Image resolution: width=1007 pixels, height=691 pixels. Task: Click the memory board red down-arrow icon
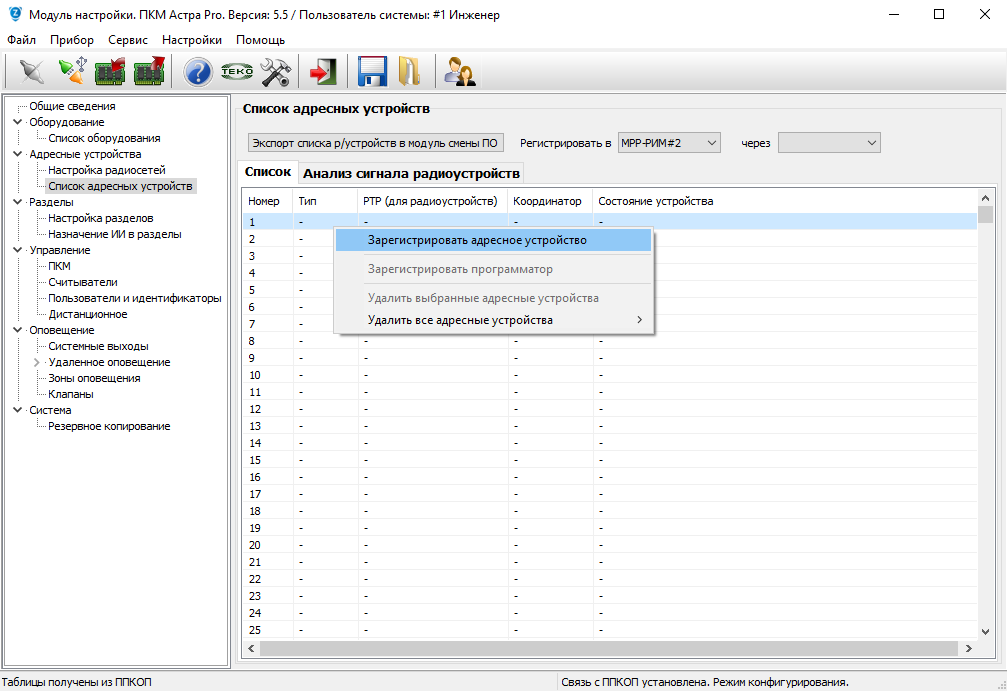(x=110, y=71)
